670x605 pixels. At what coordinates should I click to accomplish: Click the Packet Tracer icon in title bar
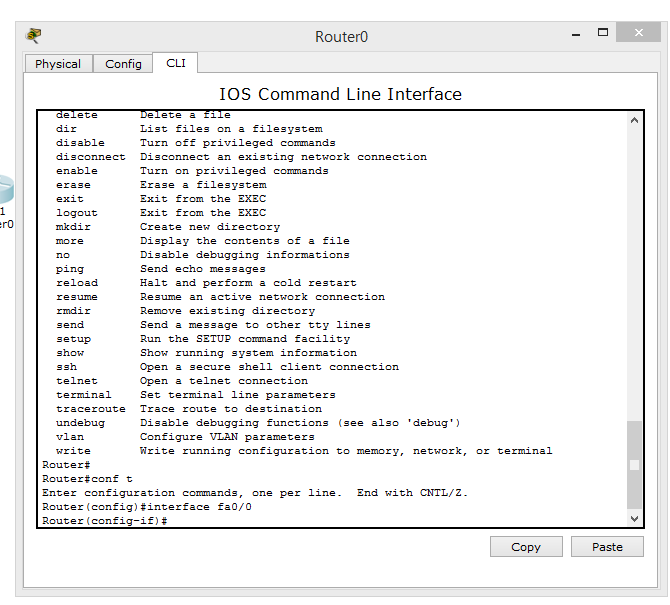(x=34, y=35)
